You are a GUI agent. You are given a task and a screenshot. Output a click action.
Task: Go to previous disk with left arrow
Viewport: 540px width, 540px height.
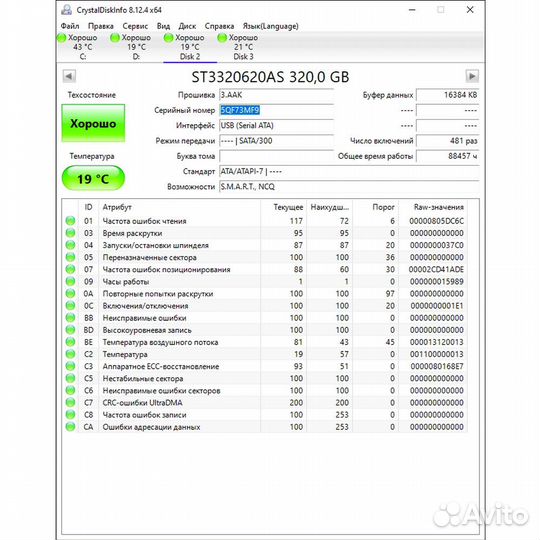[69, 76]
